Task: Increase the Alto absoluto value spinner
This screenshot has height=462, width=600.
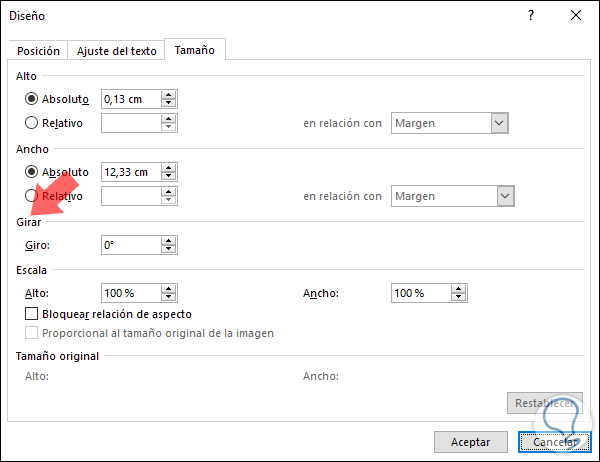Action: click(x=169, y=95)
